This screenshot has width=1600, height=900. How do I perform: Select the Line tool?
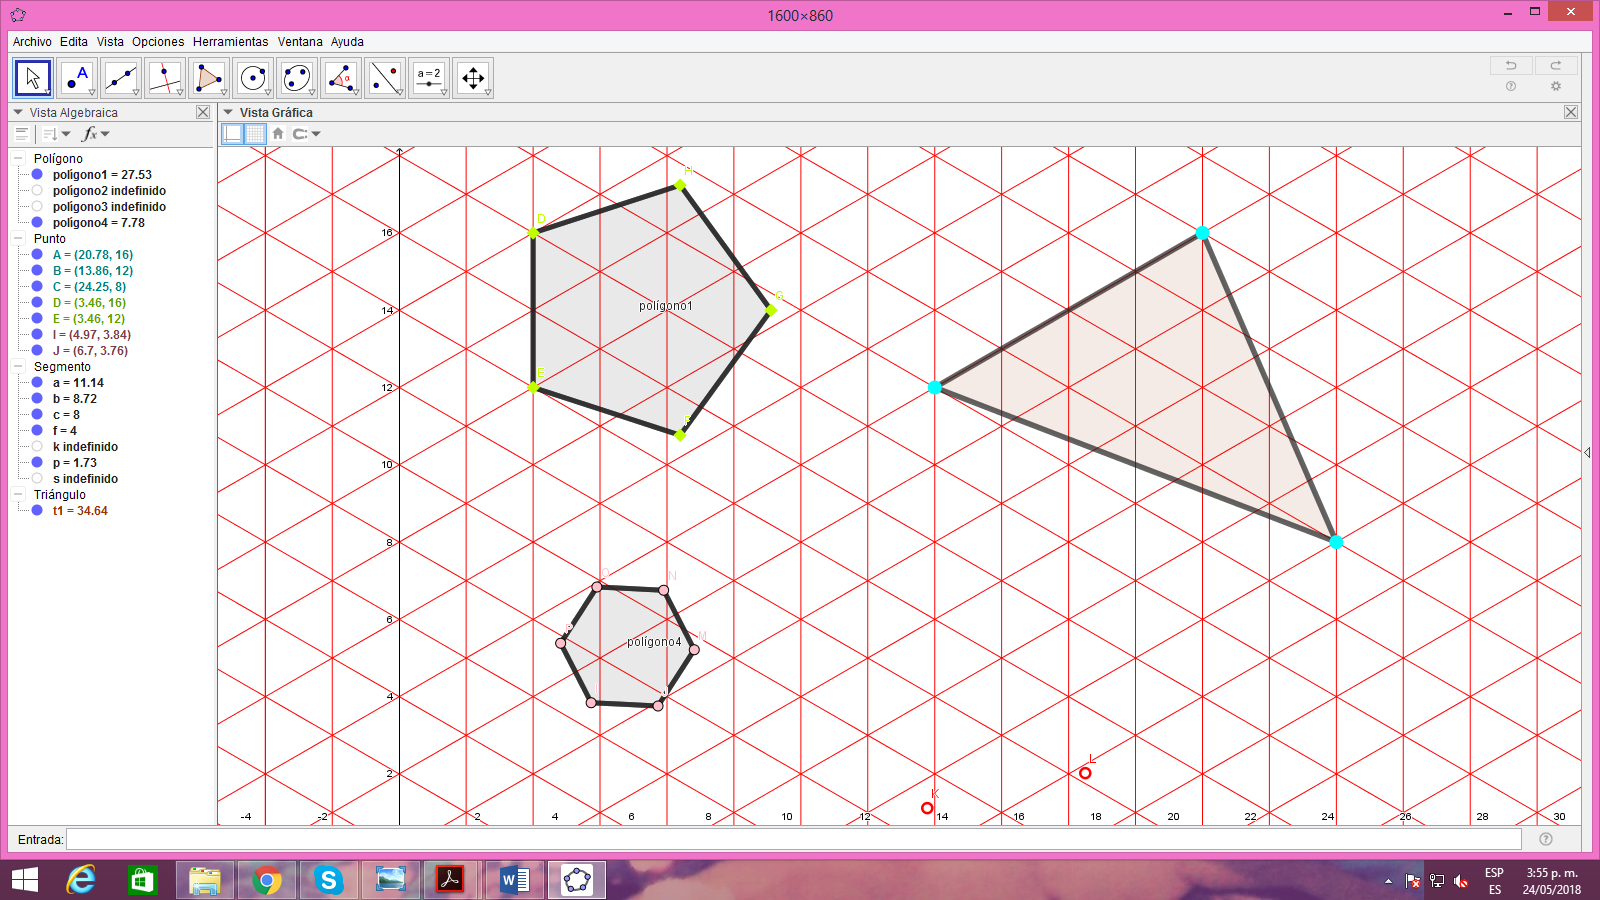(122, 77)
